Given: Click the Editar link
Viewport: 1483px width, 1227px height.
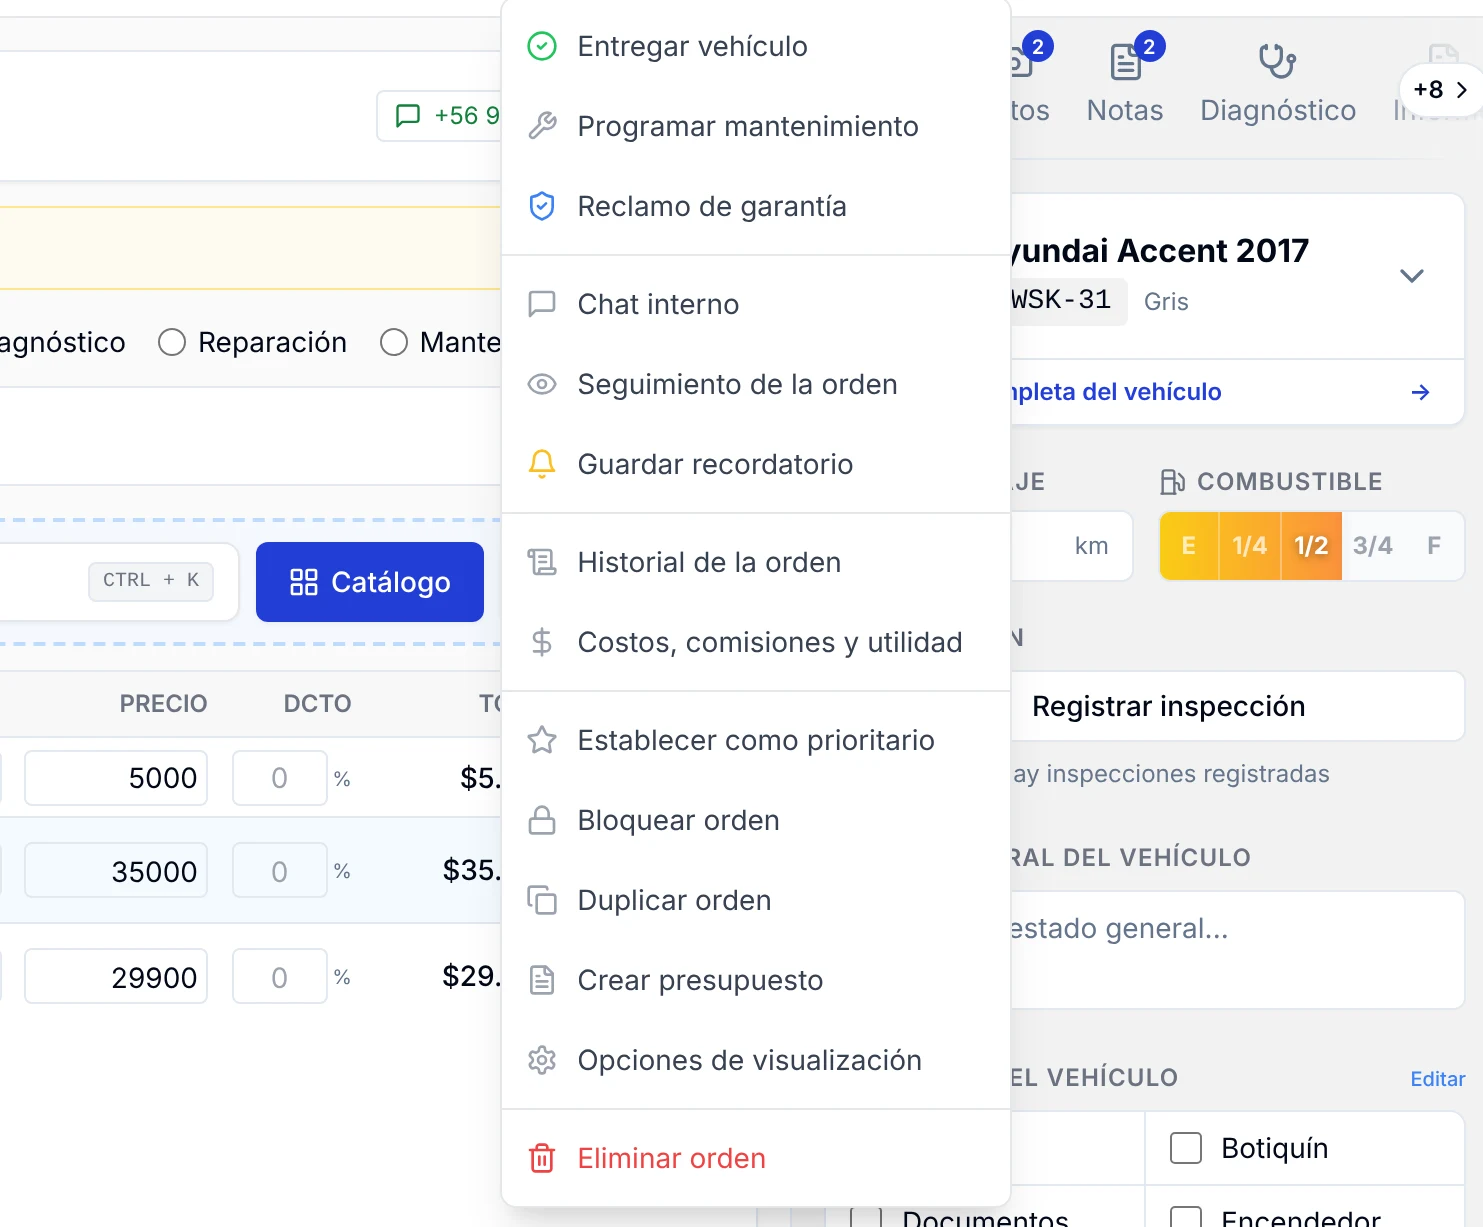Looking at the screenshot, I should (x=1437, y=1079).
